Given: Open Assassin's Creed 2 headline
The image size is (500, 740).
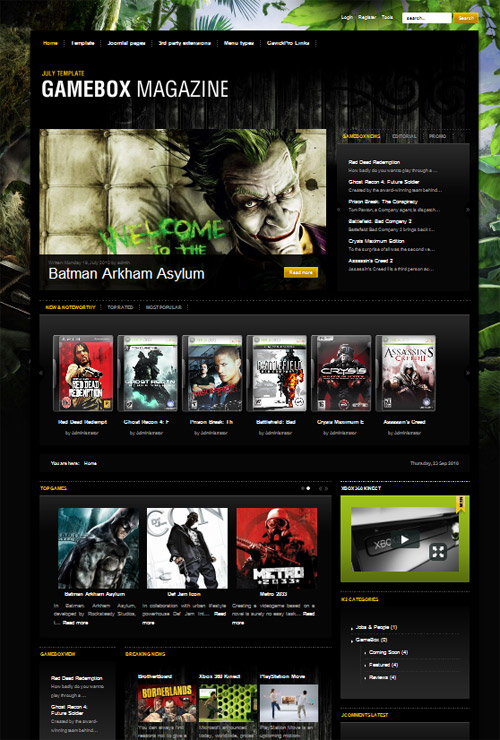Looking at the screenshot, I should (x=371, y=261).
